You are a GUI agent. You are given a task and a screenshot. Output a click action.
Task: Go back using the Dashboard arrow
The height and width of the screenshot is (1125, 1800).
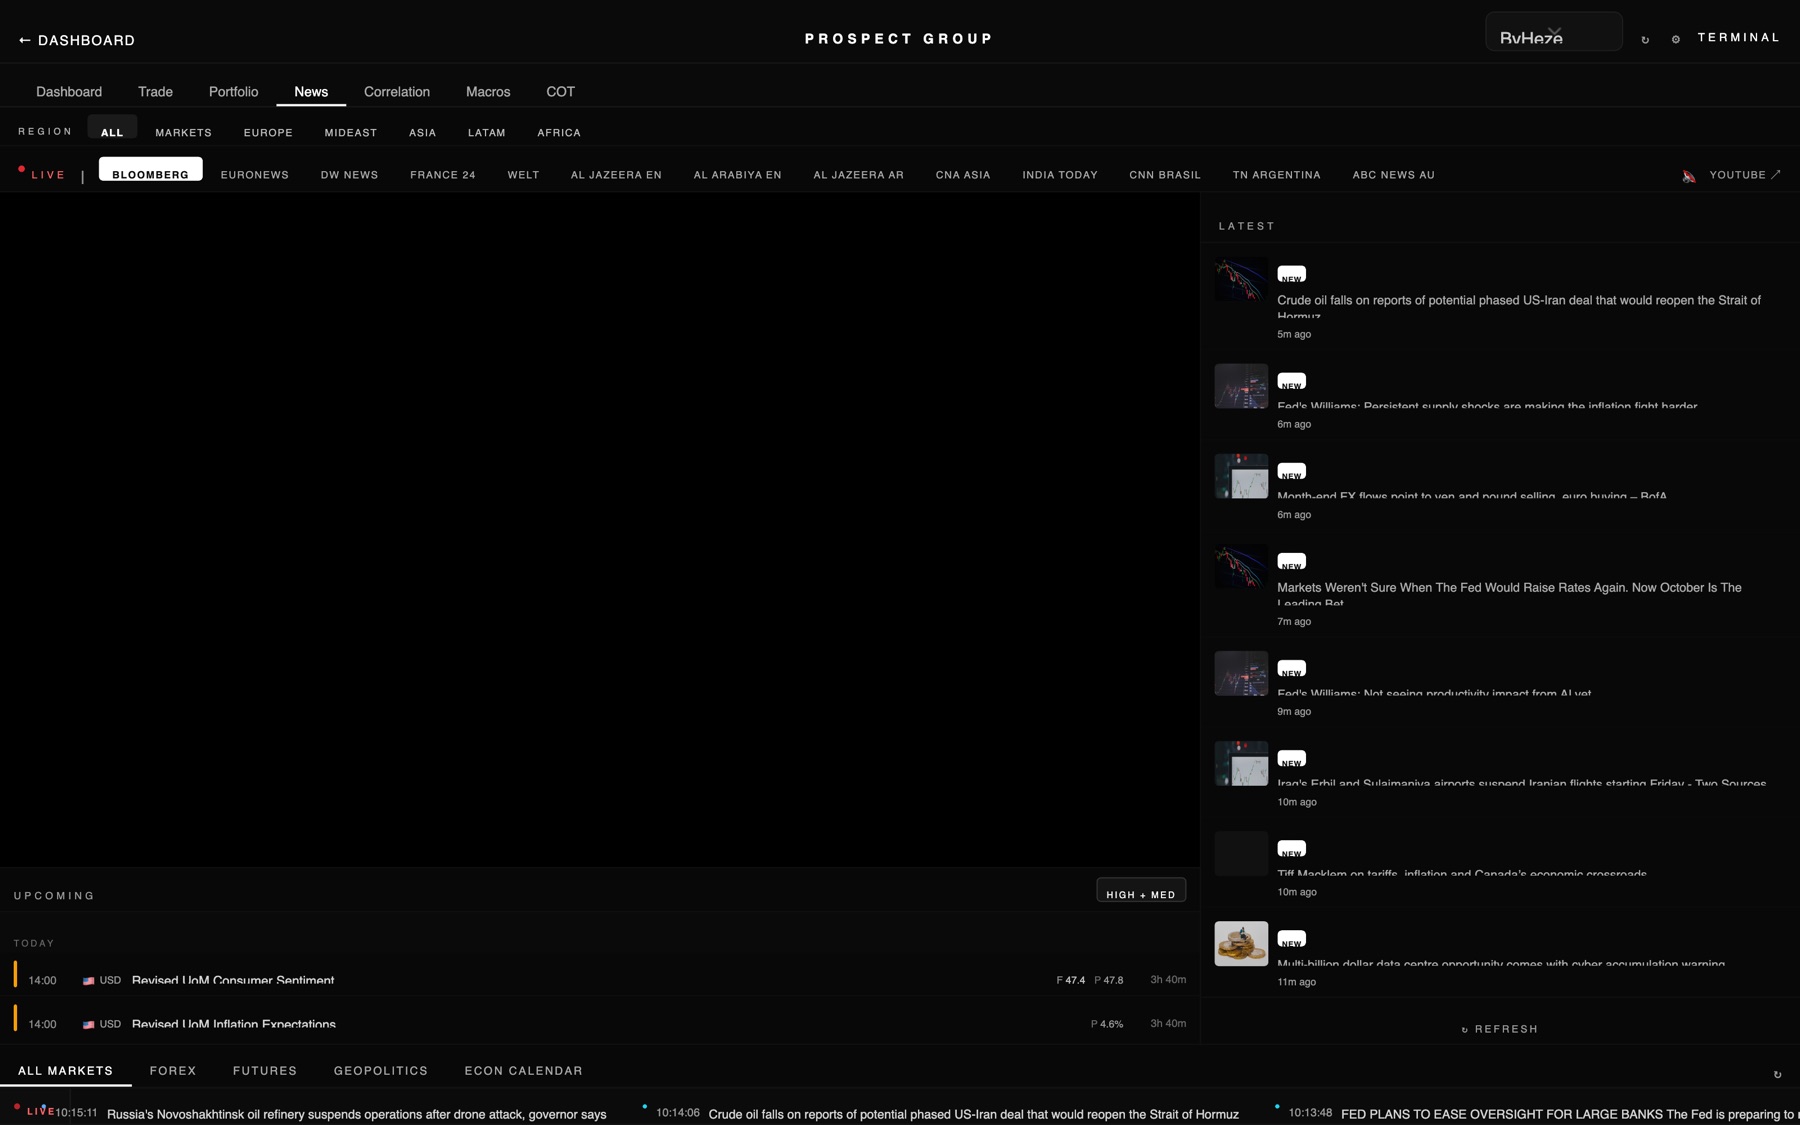[77, 40]
